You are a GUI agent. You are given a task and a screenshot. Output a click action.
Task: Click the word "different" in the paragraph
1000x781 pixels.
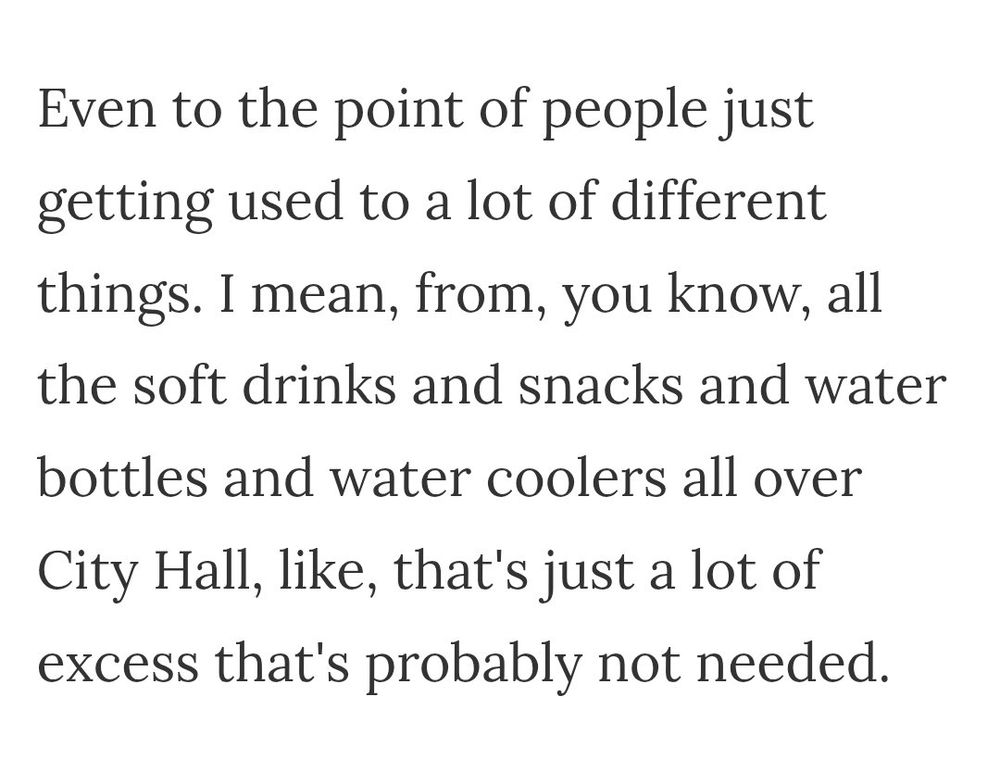click(x=718, y=200)
